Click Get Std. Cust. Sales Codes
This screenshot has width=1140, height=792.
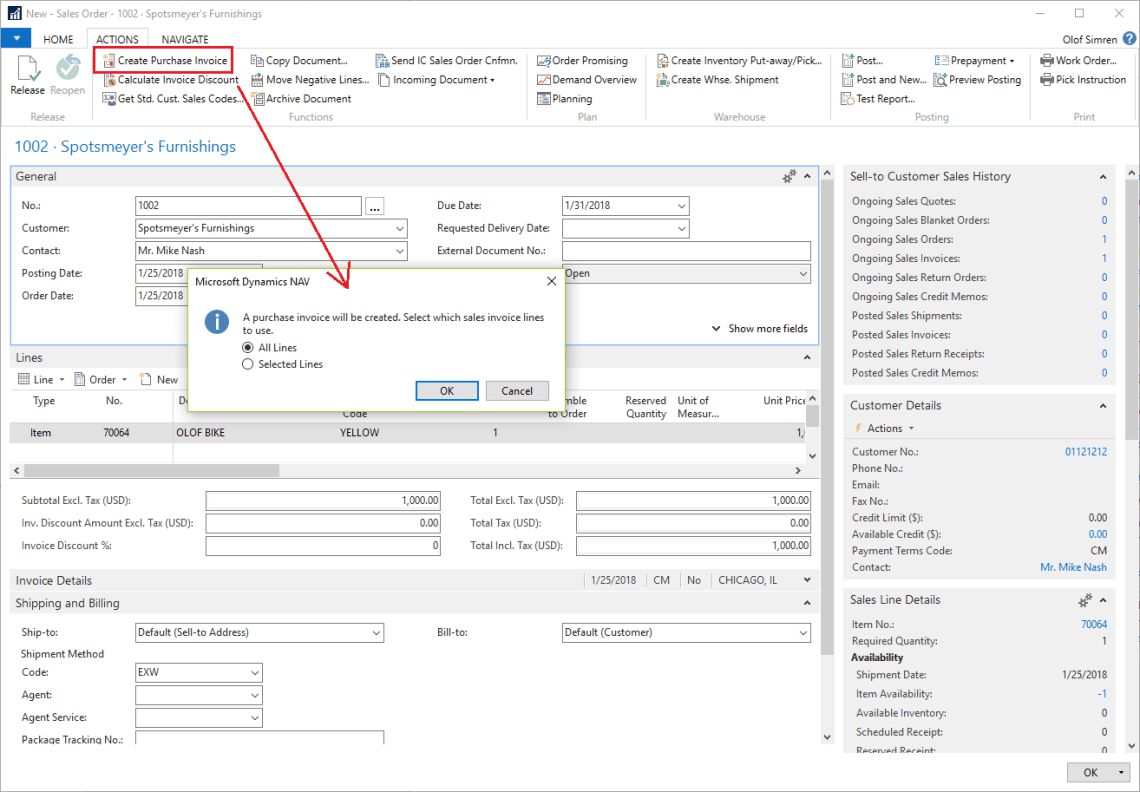point(173,98)
